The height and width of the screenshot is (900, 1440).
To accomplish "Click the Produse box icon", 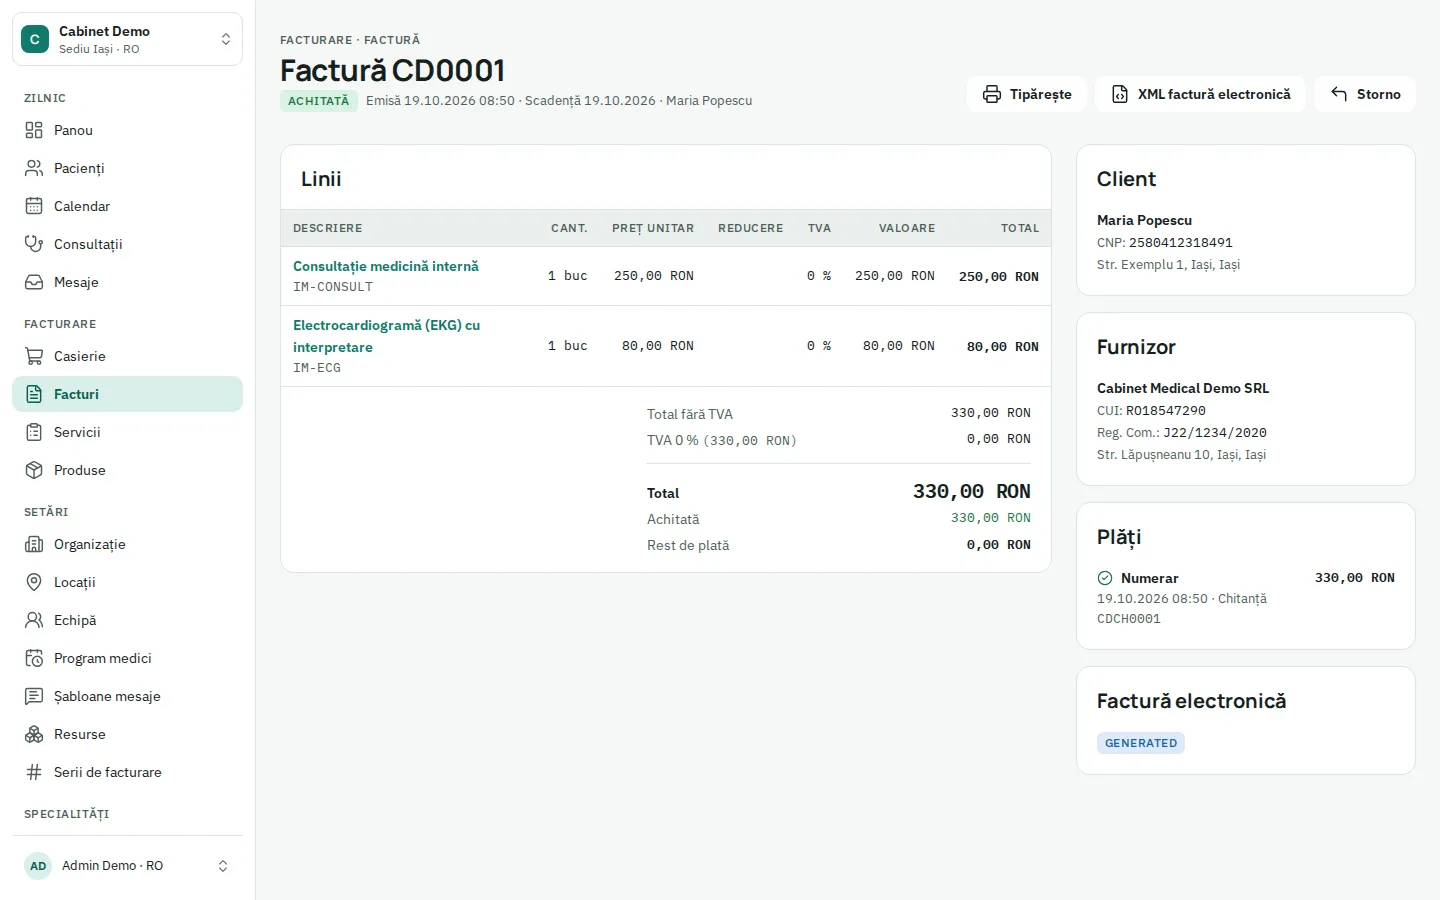I will [34, 470].
